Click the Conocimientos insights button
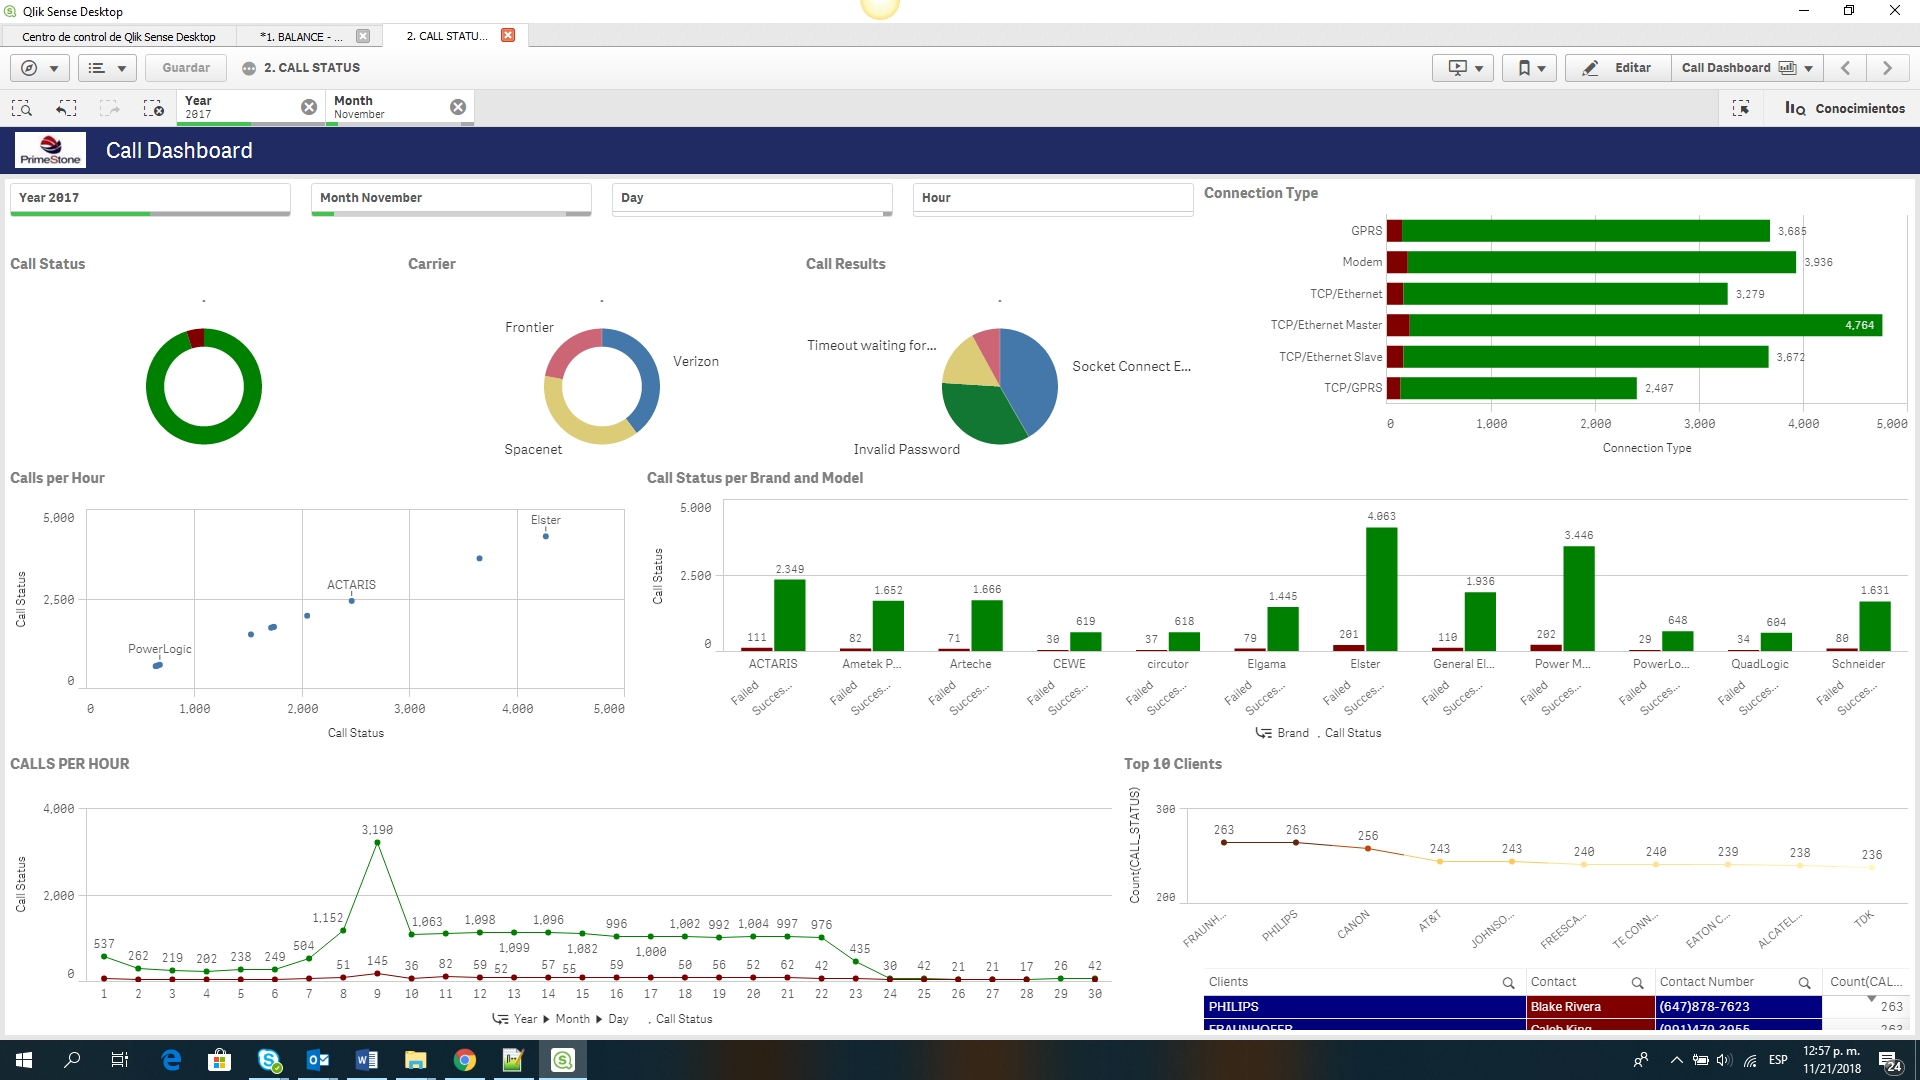 click(1845, 108)
